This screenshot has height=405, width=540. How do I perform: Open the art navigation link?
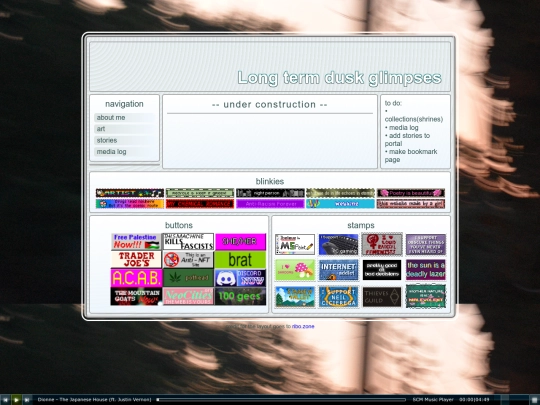pos(124,129)
